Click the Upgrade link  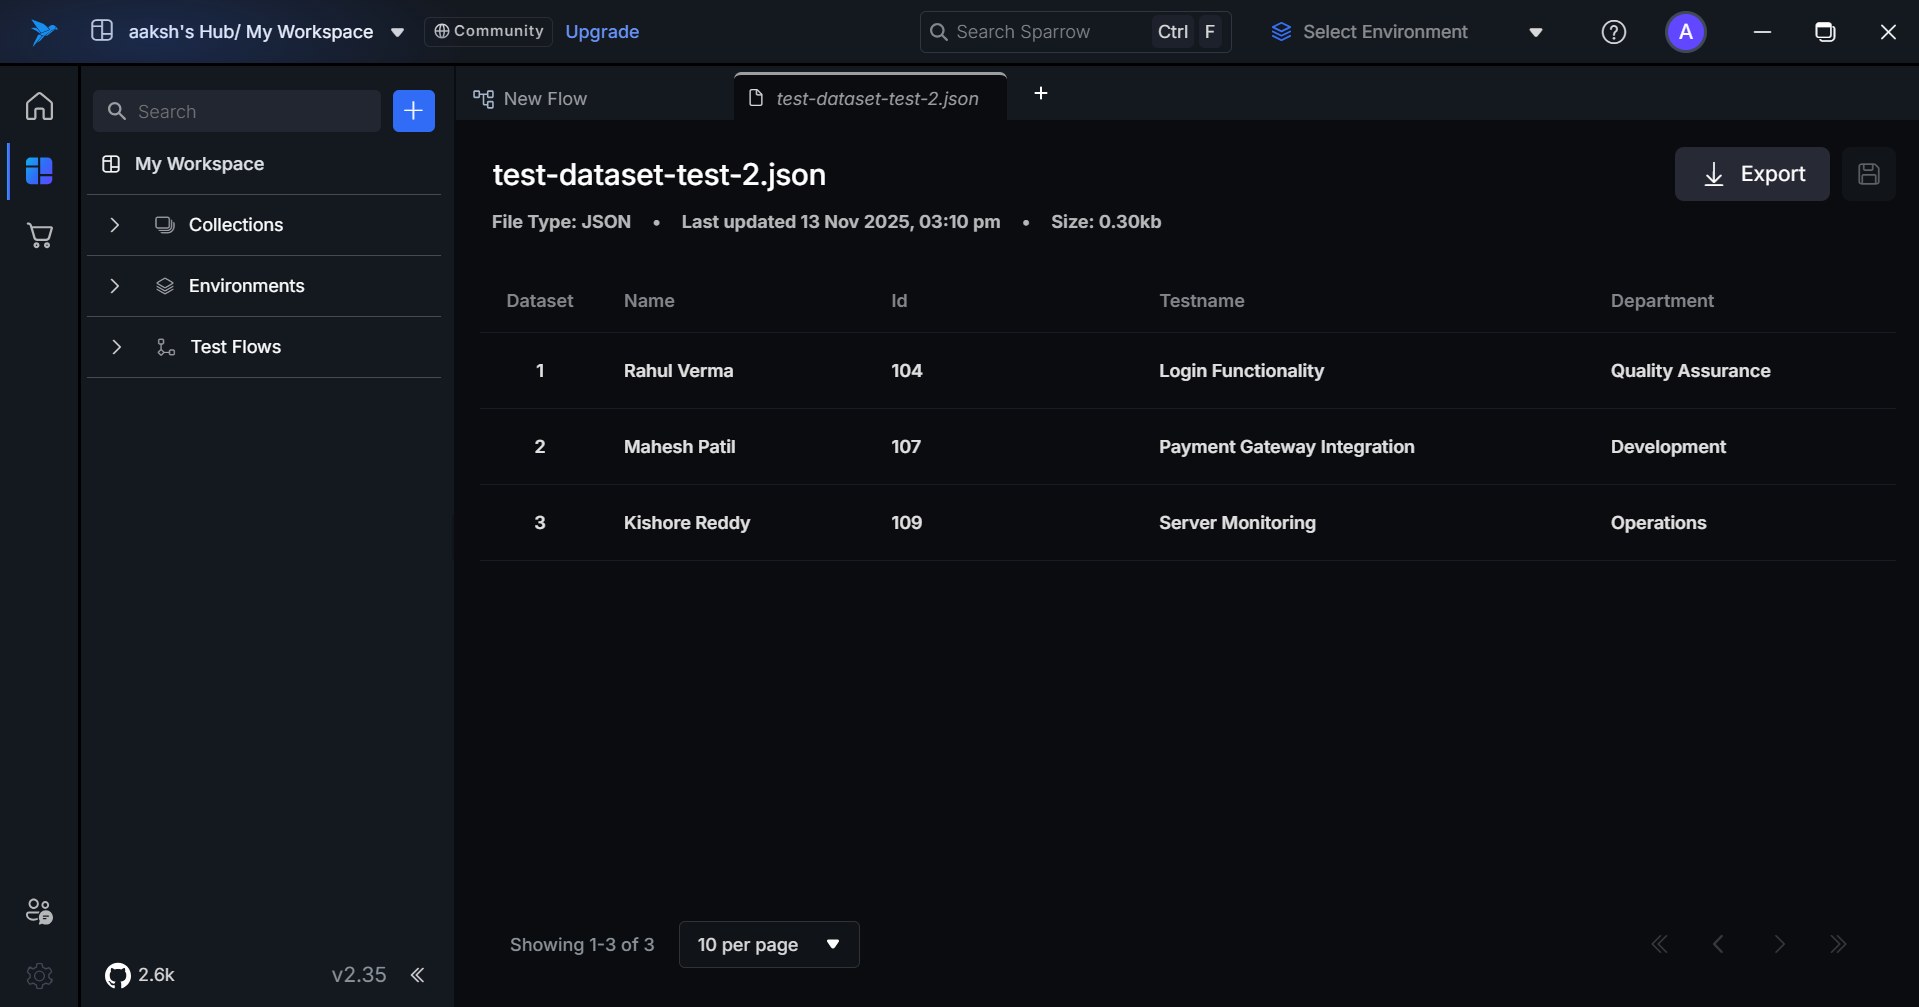pos(602,32)
